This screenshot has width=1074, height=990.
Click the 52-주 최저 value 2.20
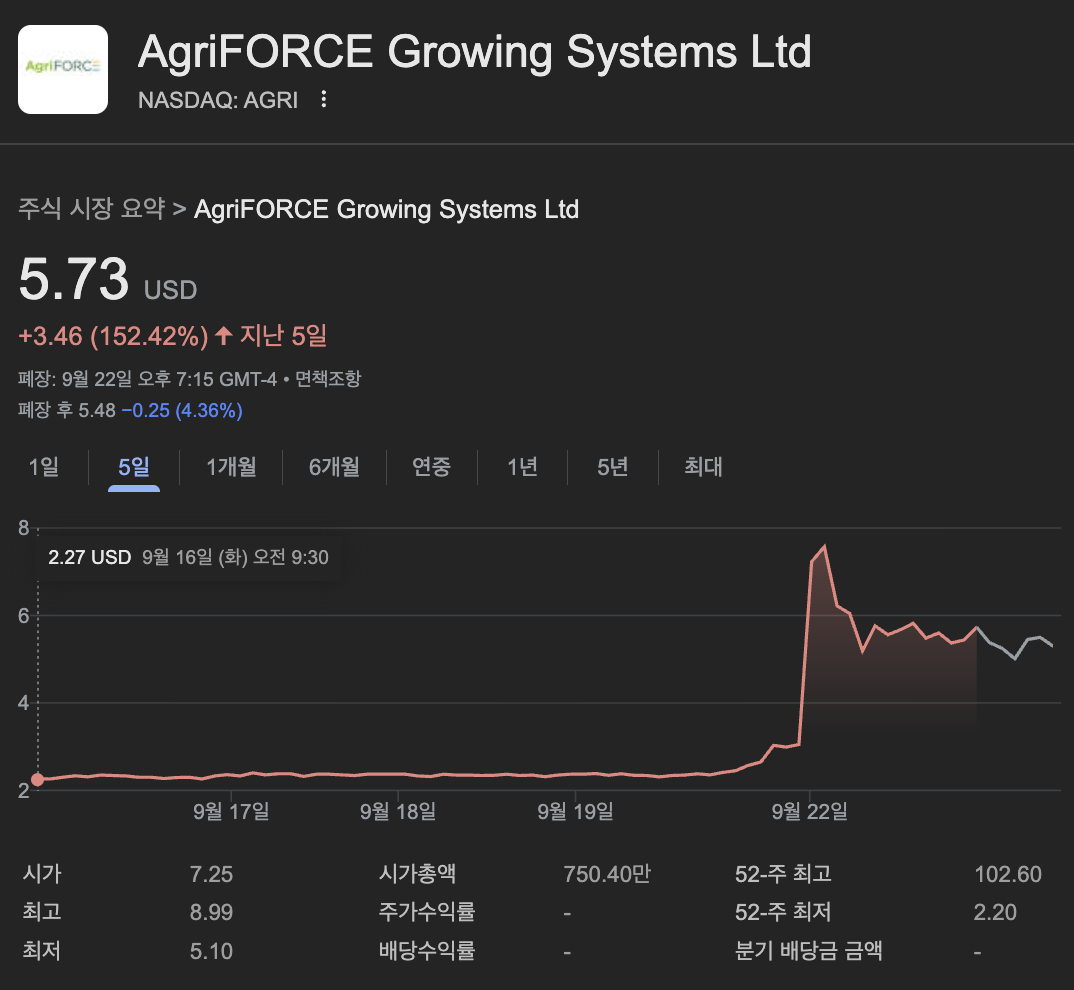pos(995,913)
